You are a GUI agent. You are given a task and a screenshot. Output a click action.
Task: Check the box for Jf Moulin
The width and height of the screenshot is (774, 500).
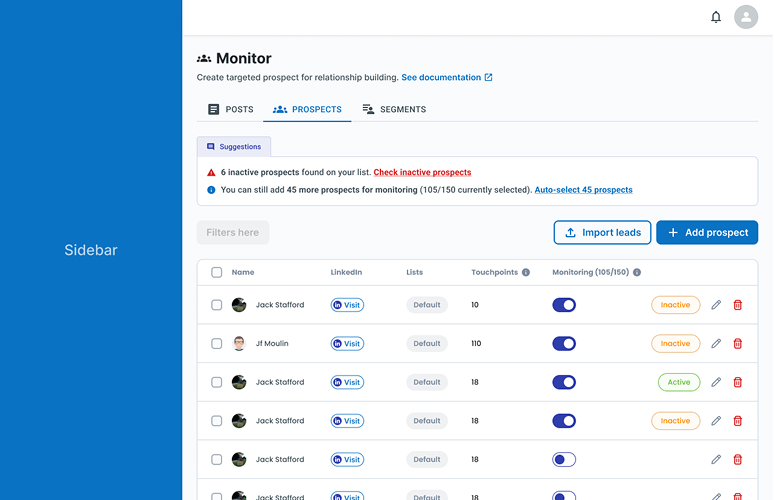216,344
